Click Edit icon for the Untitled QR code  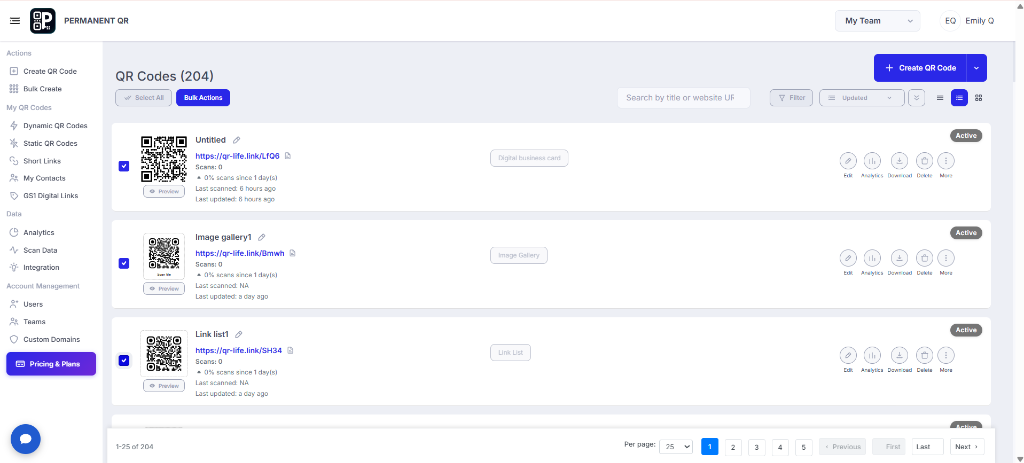tap(848, 161)
